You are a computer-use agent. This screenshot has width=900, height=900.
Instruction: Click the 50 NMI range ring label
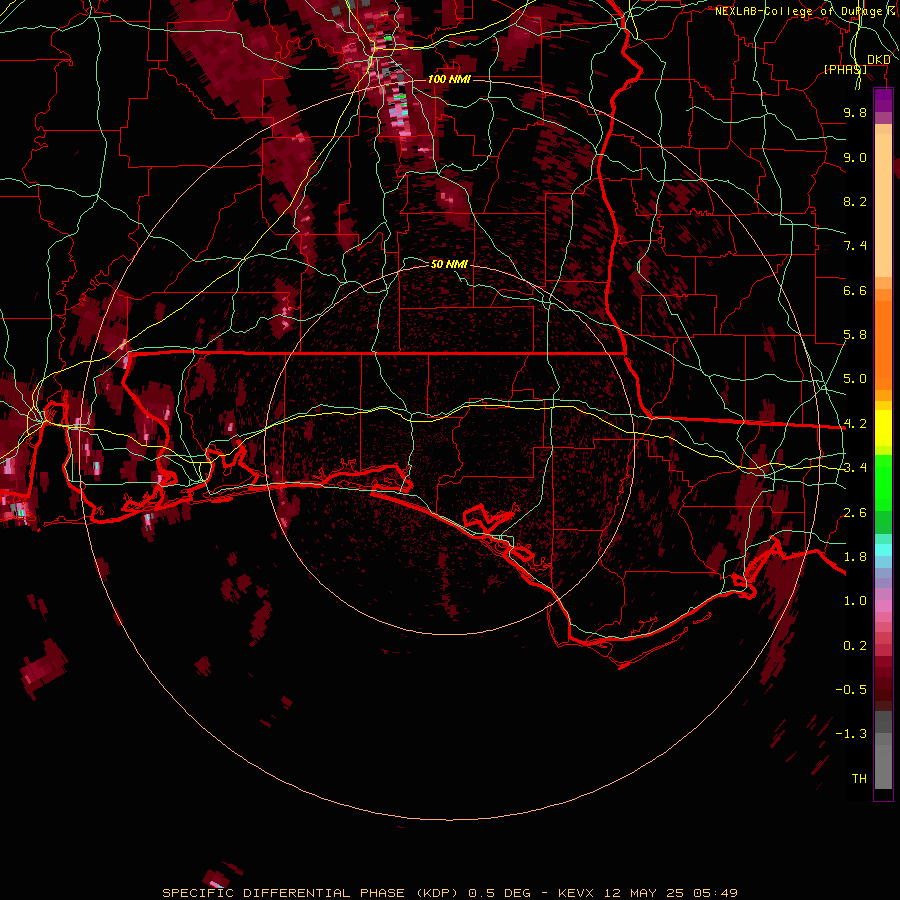(x=449, y=264)
